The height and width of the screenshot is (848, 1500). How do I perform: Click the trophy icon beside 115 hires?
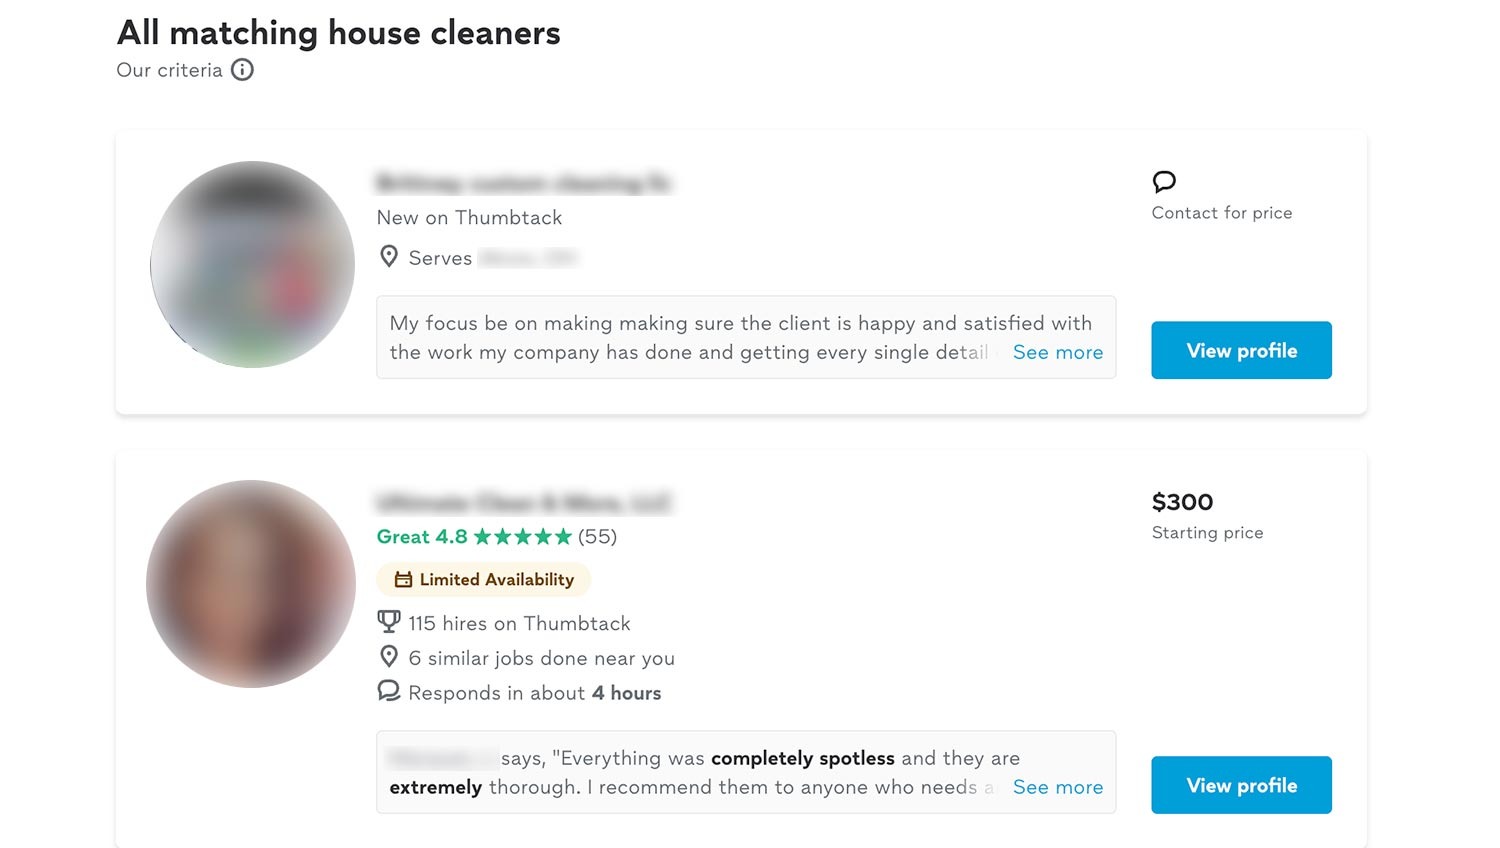coord(389,622)
